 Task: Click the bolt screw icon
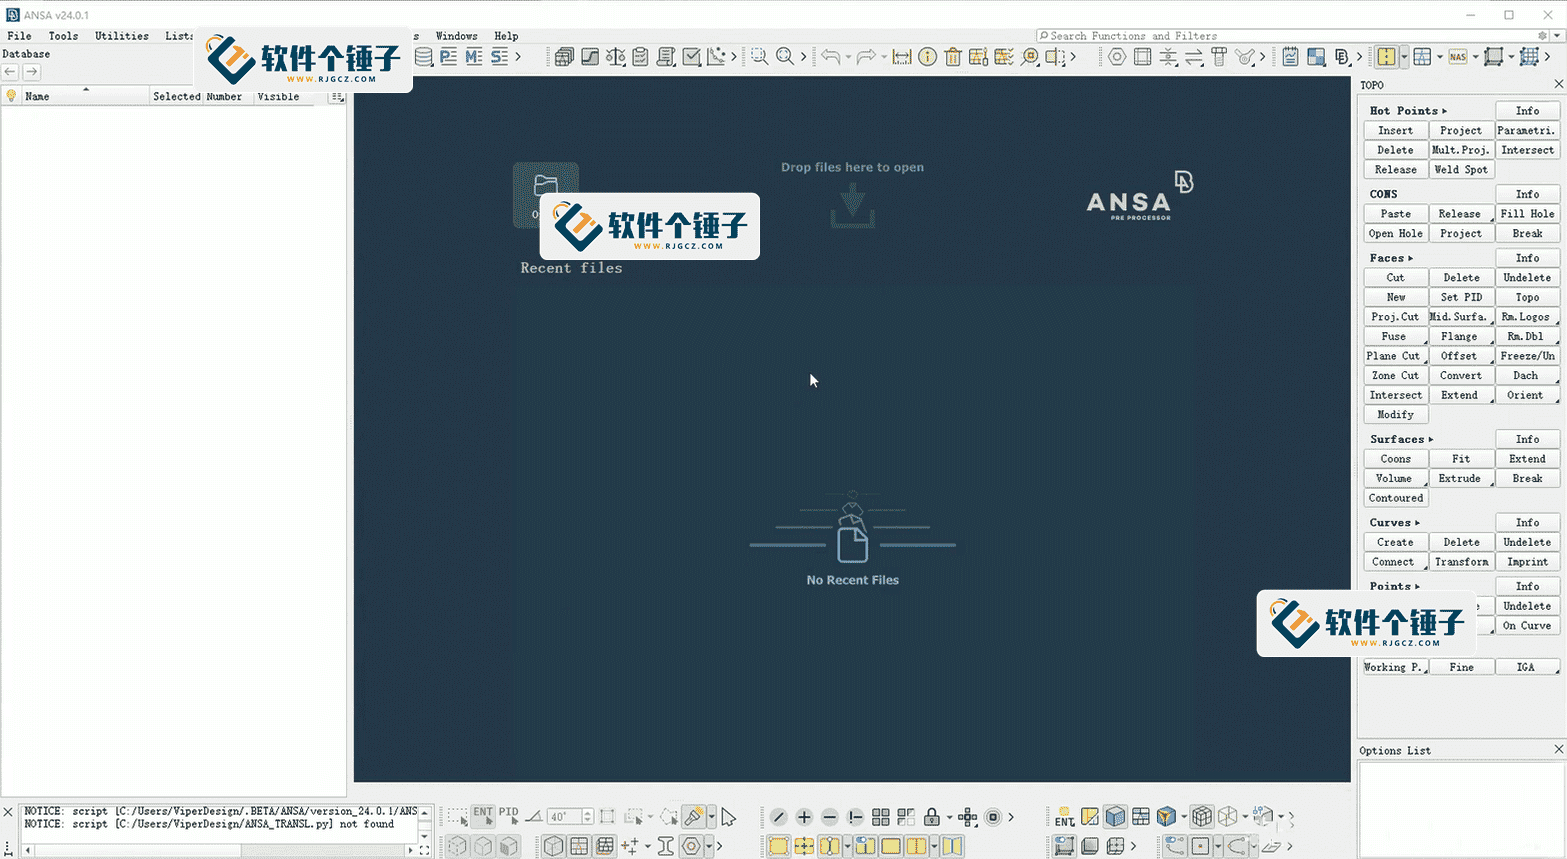coord(1219,57)
